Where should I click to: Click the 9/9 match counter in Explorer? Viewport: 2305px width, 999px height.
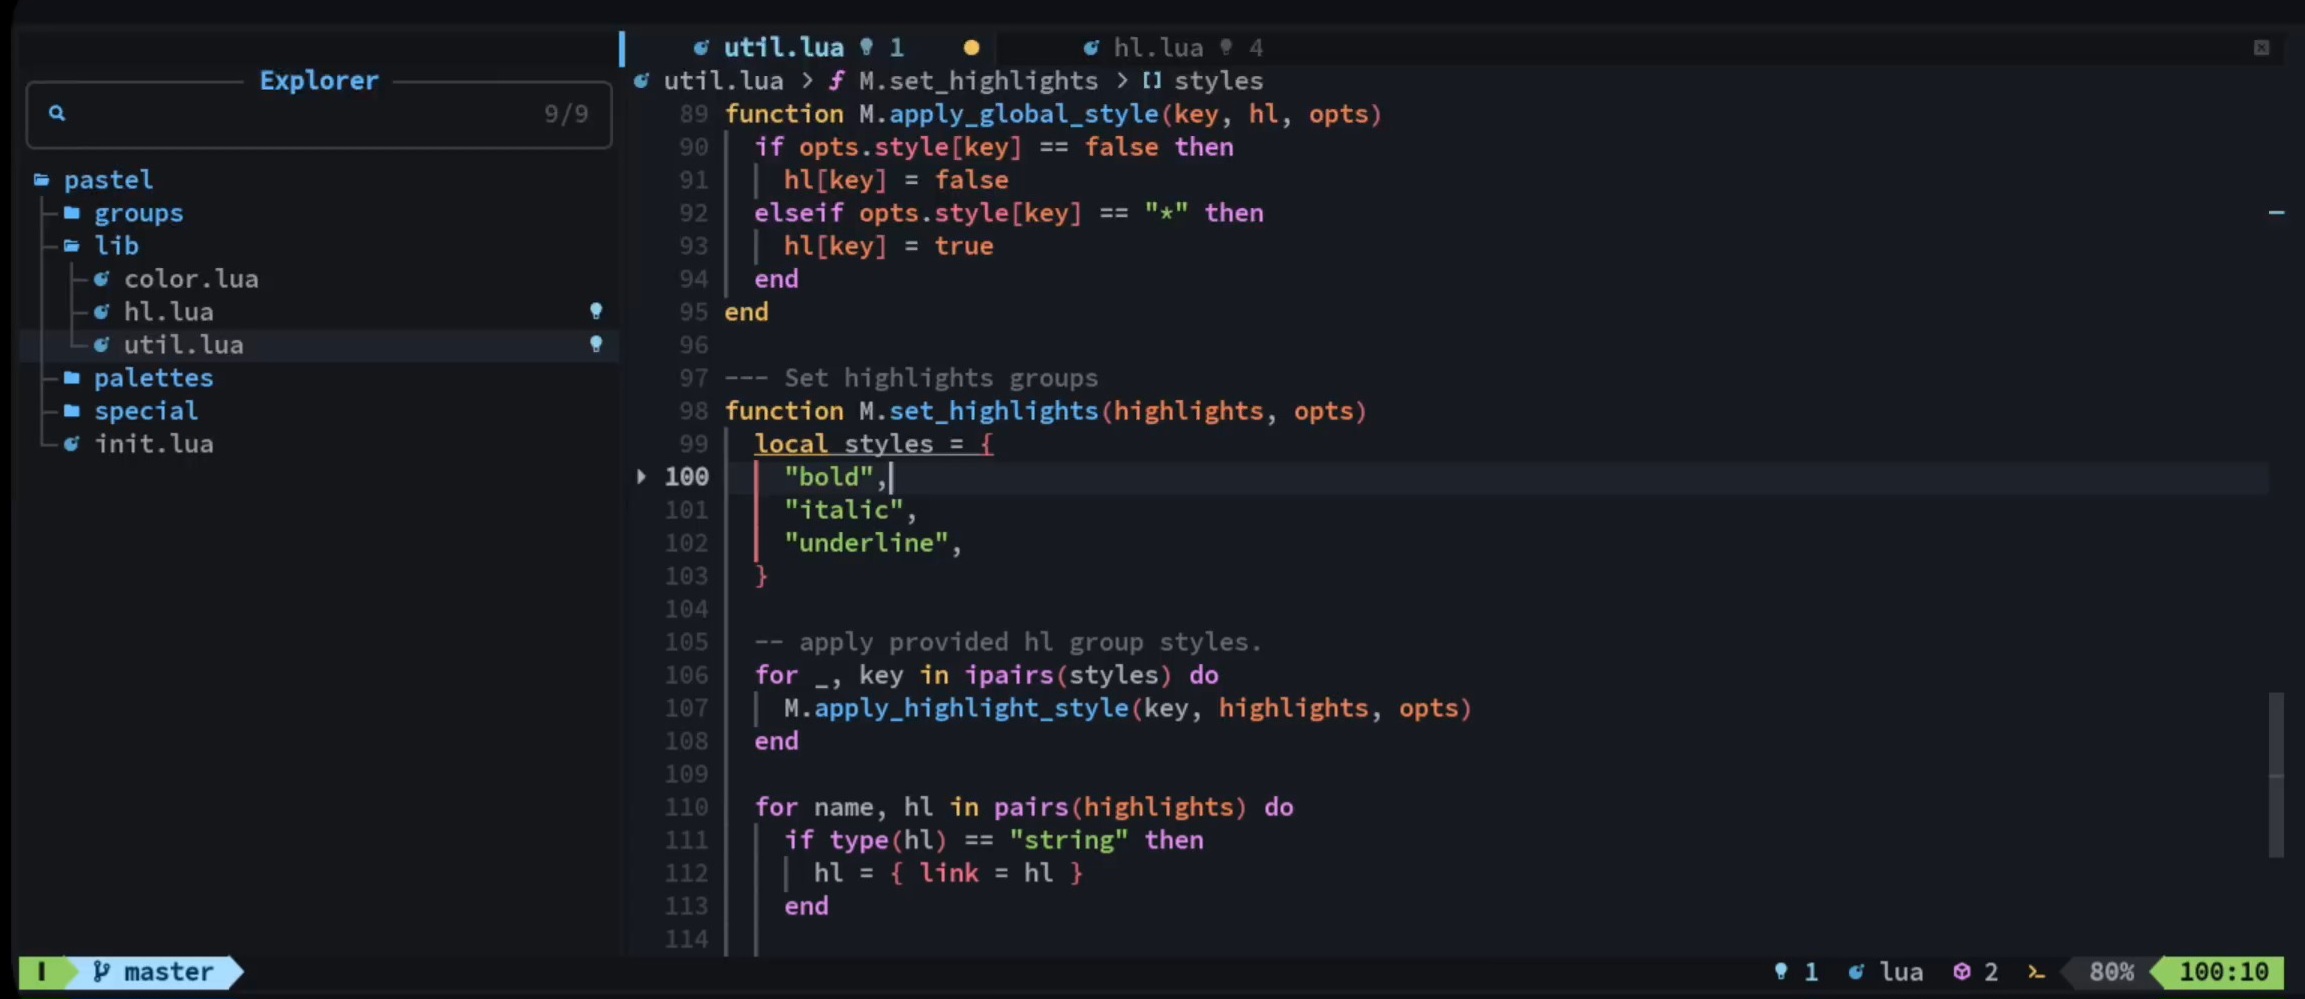tap(566, 114)
